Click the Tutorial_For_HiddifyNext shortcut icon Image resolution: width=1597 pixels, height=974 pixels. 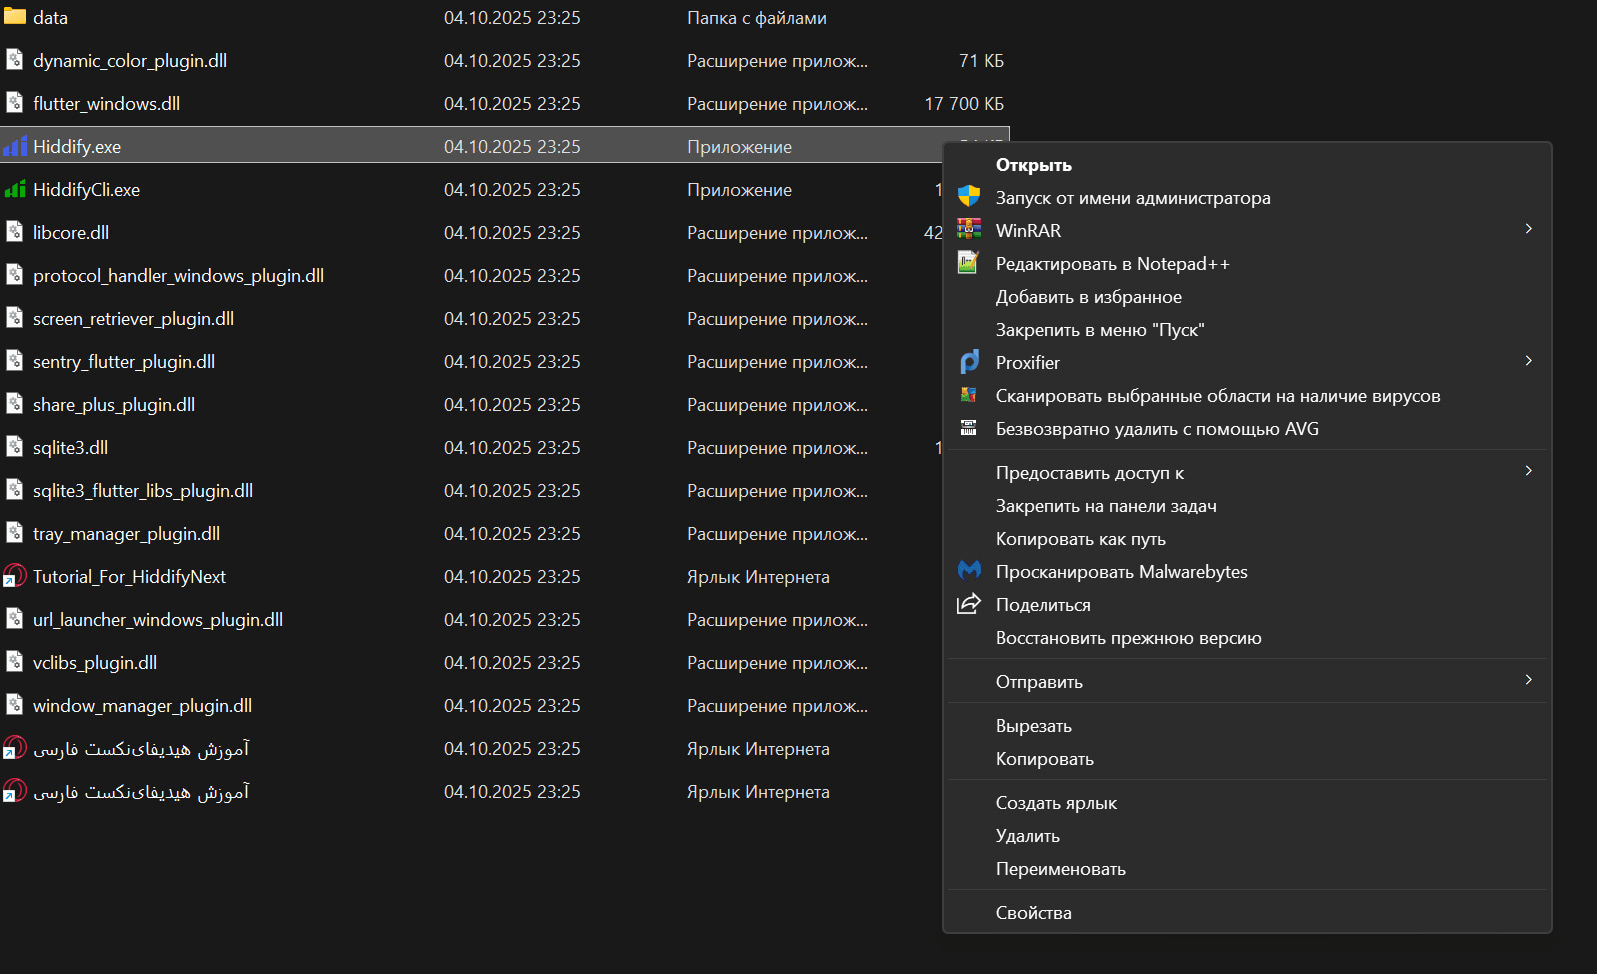(15, 577)
